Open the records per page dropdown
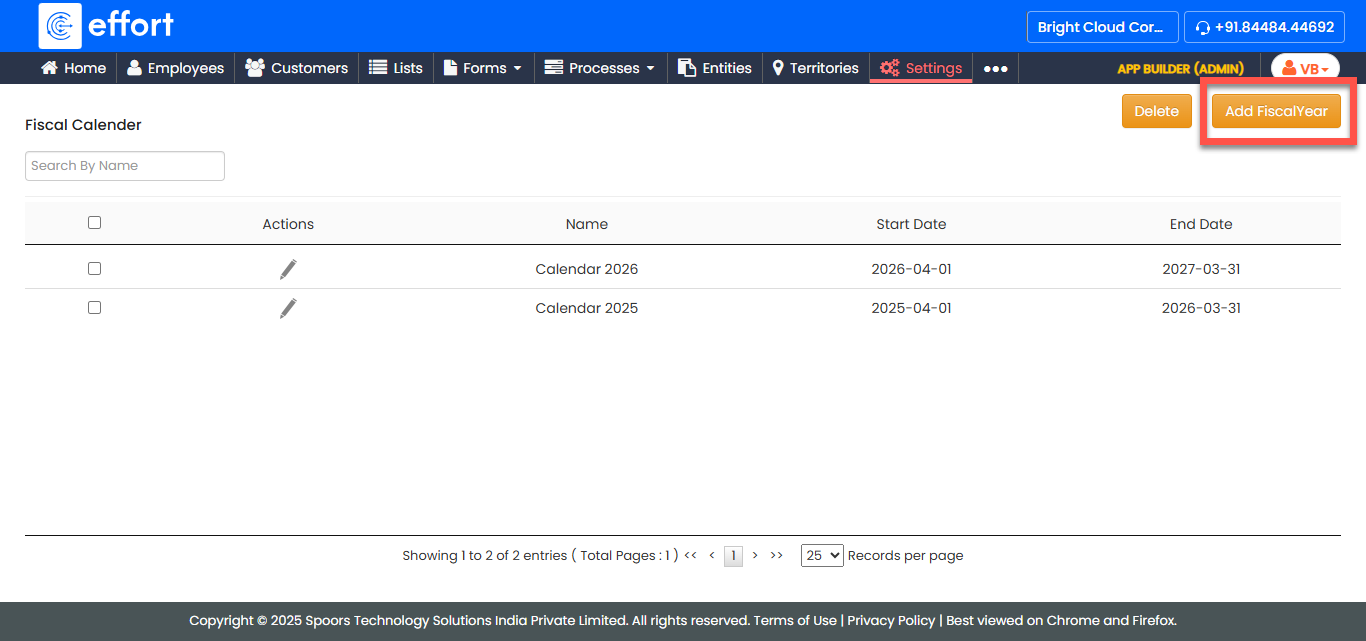 click(822, 556)
